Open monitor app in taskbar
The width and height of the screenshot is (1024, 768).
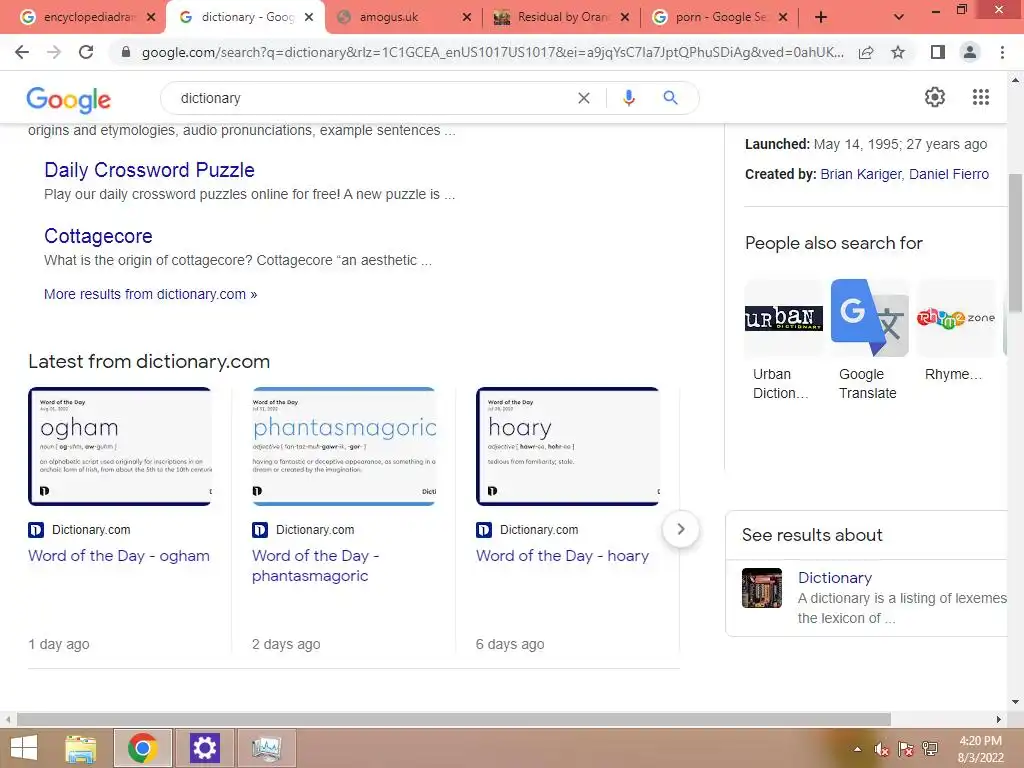coord(266,748)
